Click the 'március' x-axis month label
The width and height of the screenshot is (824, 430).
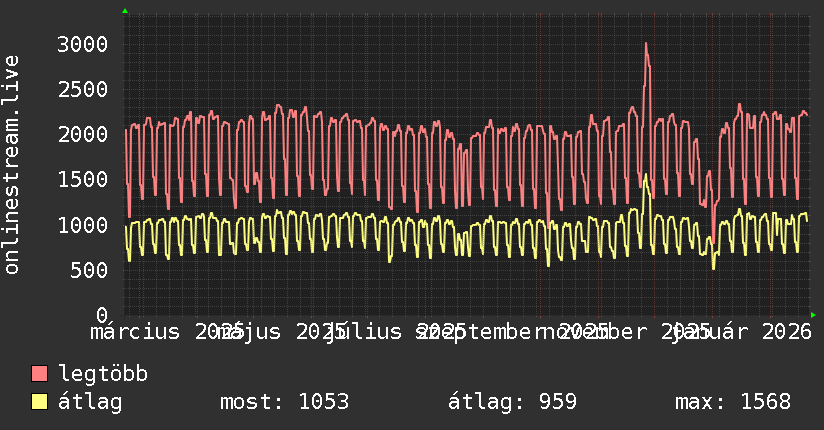coord(135,332)
